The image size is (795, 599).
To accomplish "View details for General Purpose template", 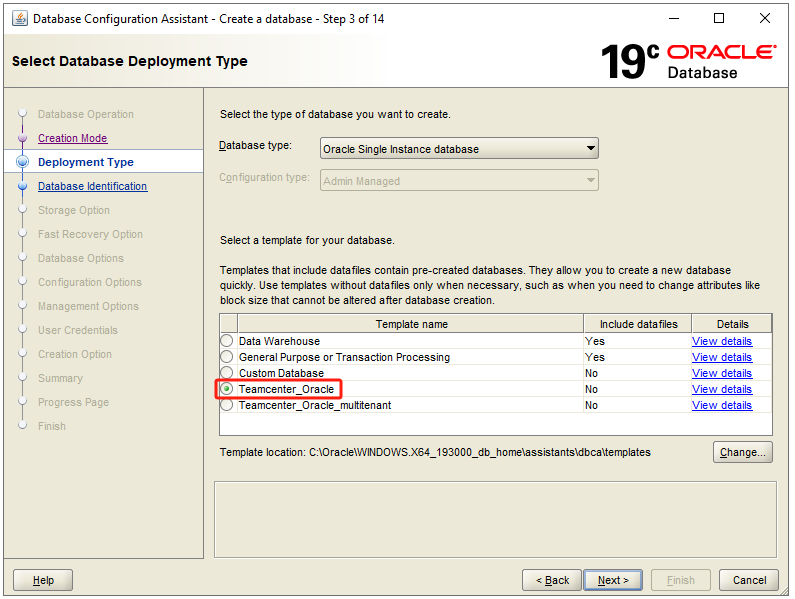I will pyautogui.click(x=721, y=357).
